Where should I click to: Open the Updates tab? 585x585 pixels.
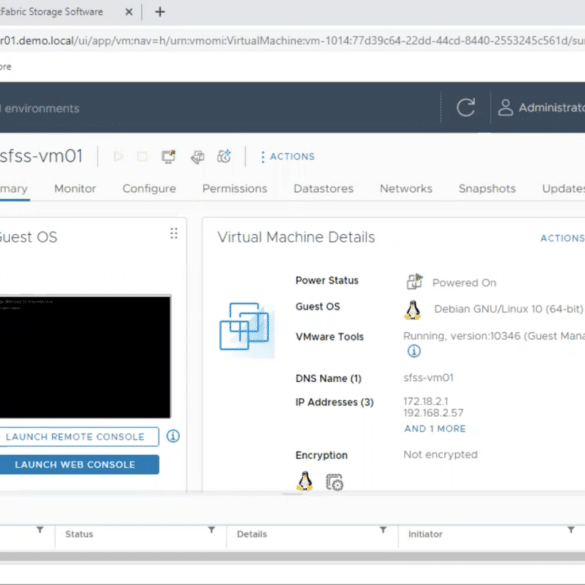[563, 189]
